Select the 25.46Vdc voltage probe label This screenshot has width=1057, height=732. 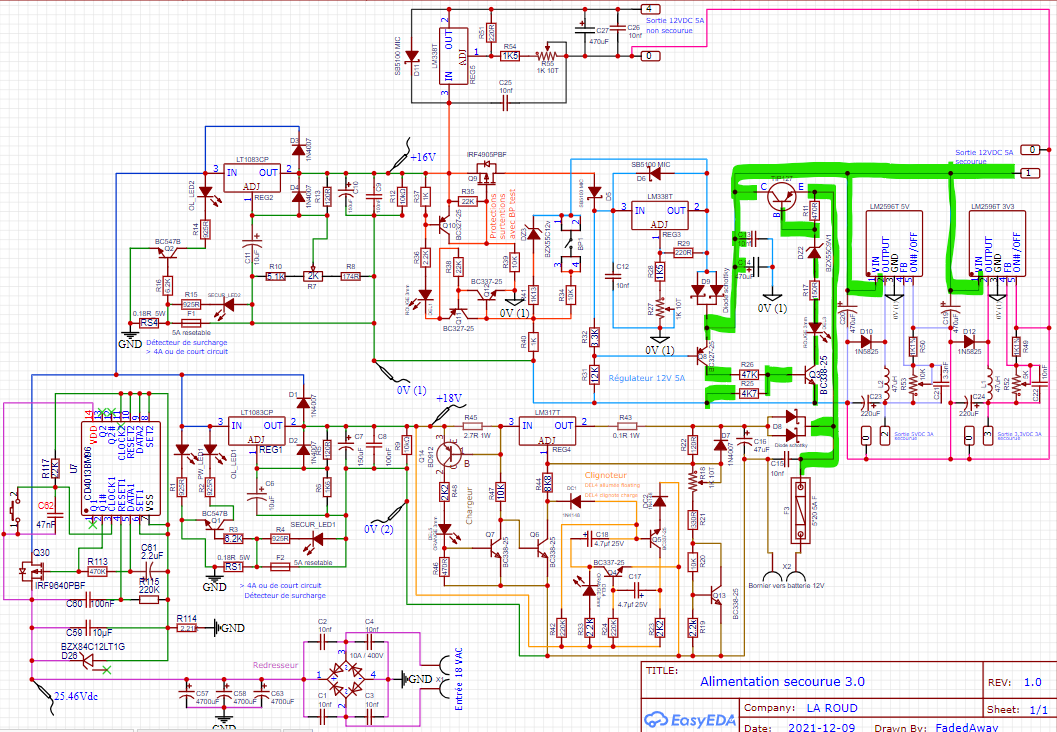click(76, 696)
